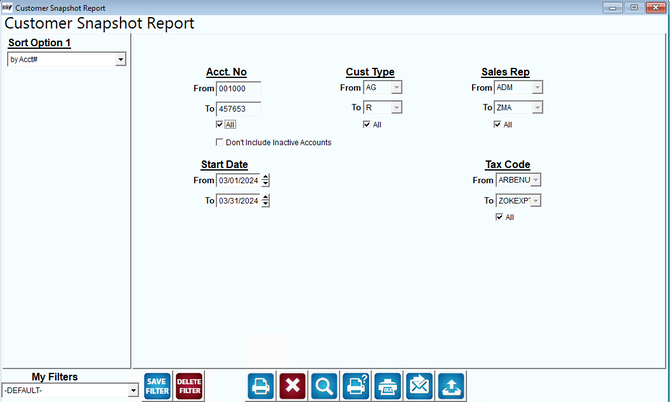Click the printer with question mark icon
This screenshot has height=402, width=670.
[x=356, y=386]
